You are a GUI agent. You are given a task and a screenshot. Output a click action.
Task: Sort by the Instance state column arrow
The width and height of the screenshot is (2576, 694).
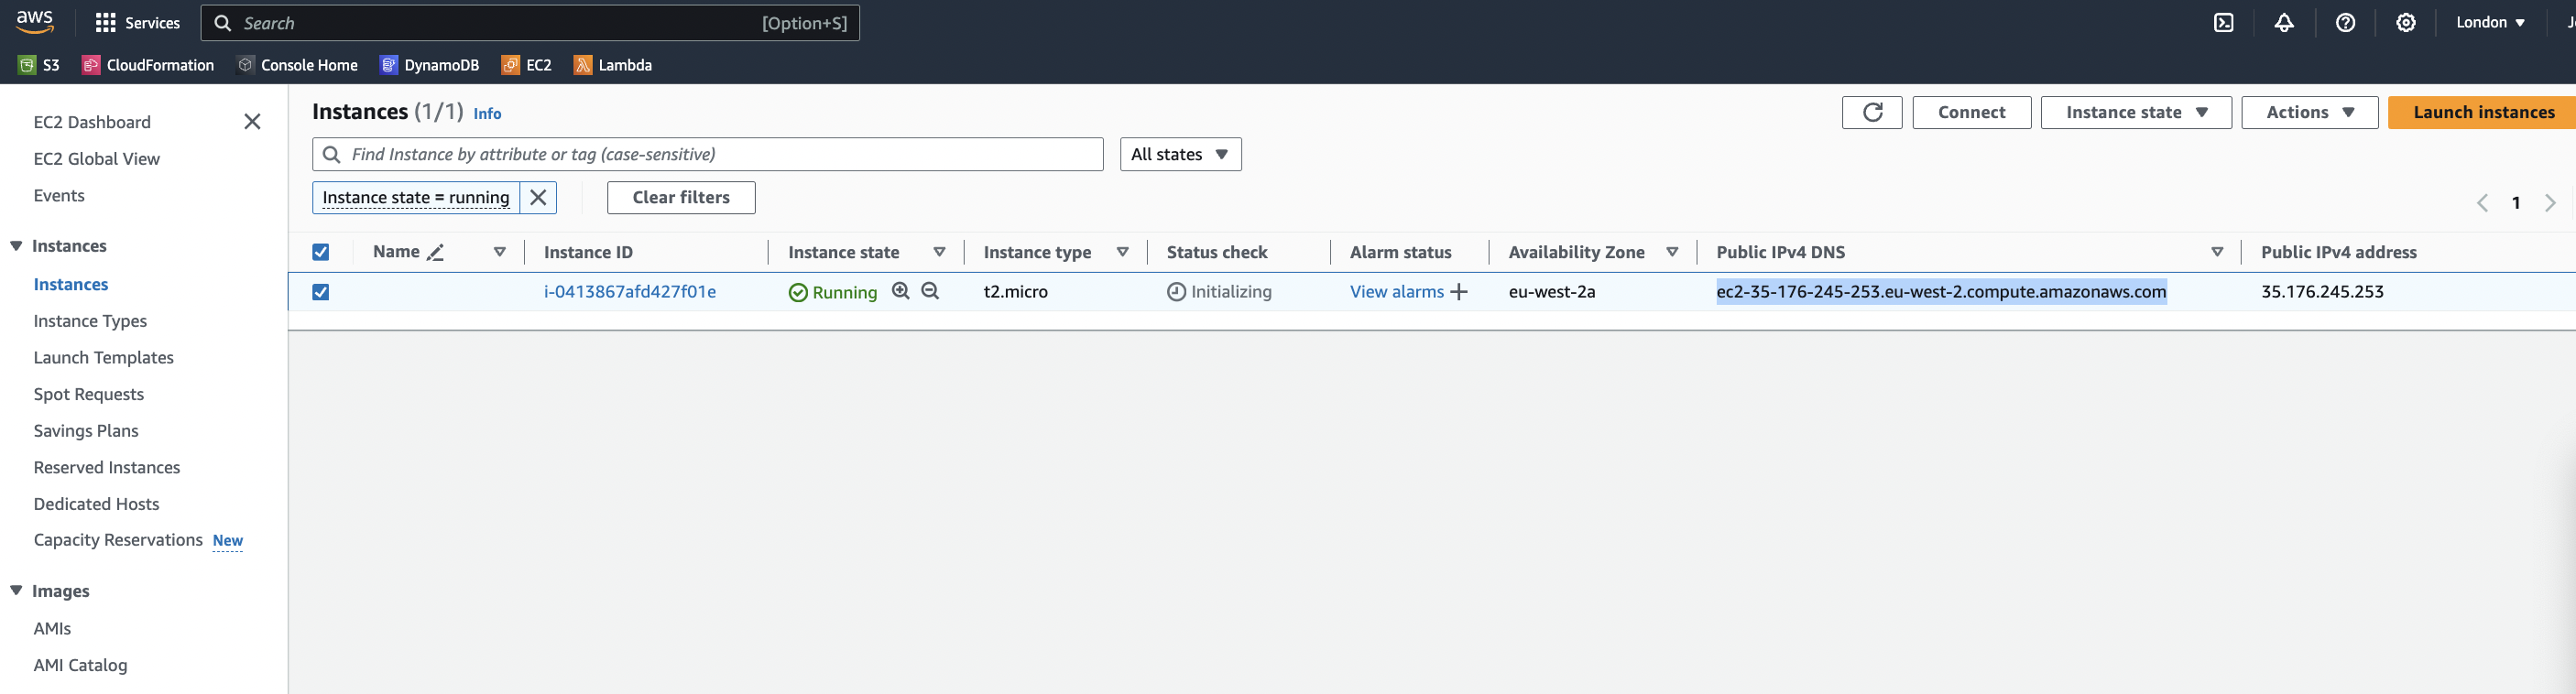pyautogui.click(x=939, y=252)
